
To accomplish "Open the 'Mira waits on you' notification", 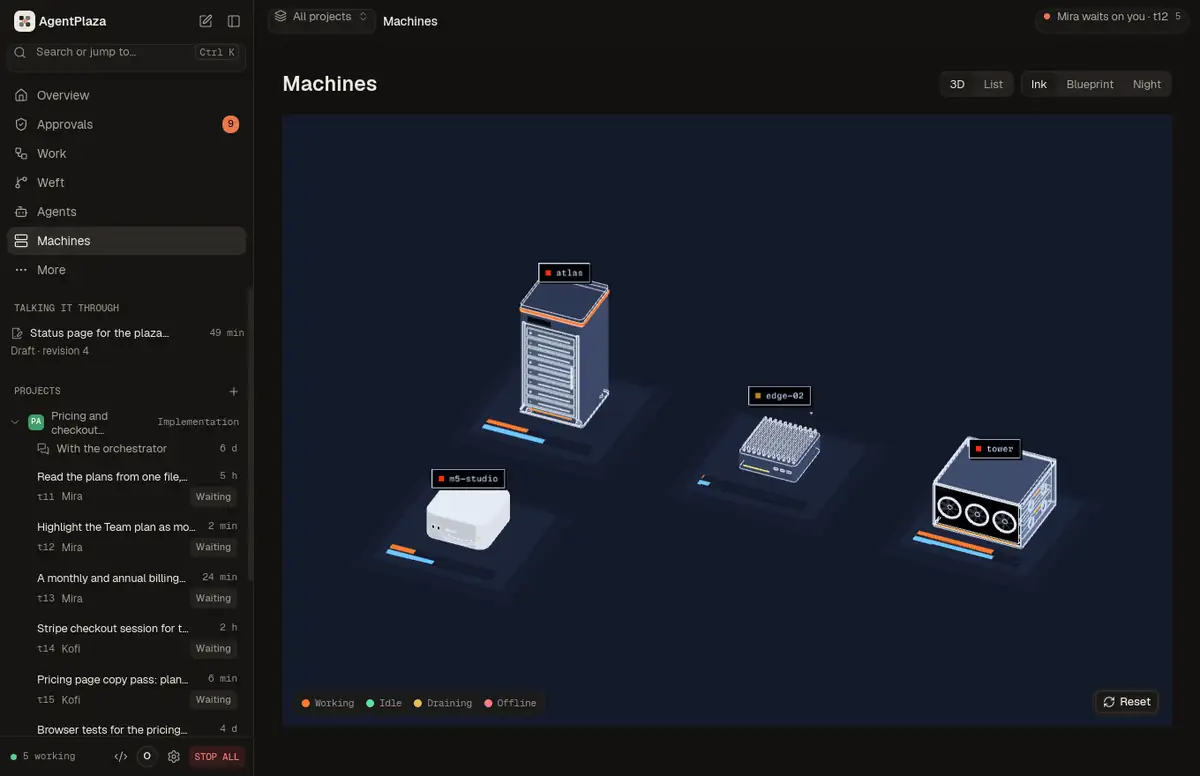I will tap(1114, 17).
